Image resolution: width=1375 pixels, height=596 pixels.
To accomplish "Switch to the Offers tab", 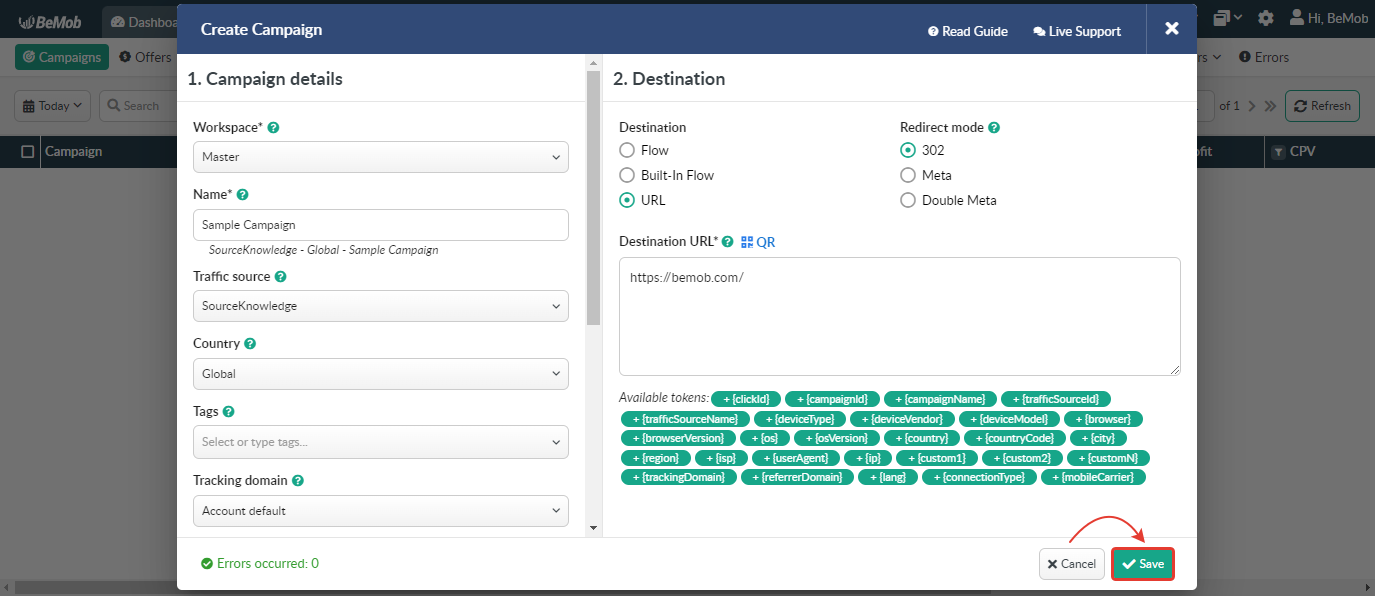I will click(146, 57).
